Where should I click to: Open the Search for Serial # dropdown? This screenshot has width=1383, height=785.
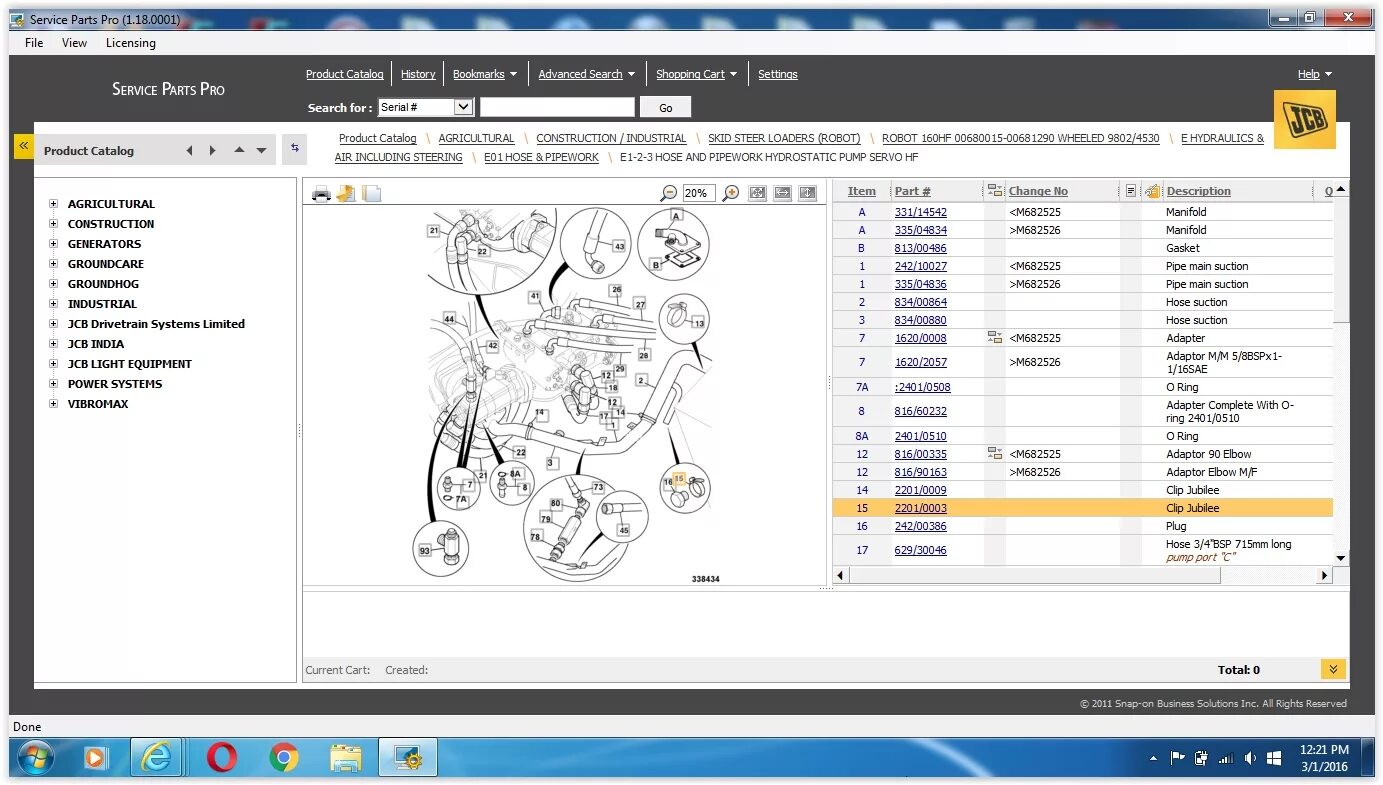coord(425,107)
